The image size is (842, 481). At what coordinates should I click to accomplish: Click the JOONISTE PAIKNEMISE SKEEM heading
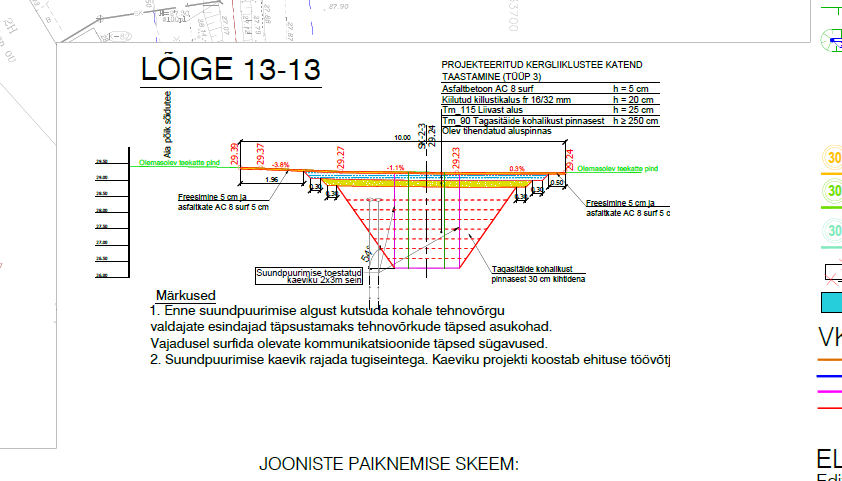click(389, 464)
